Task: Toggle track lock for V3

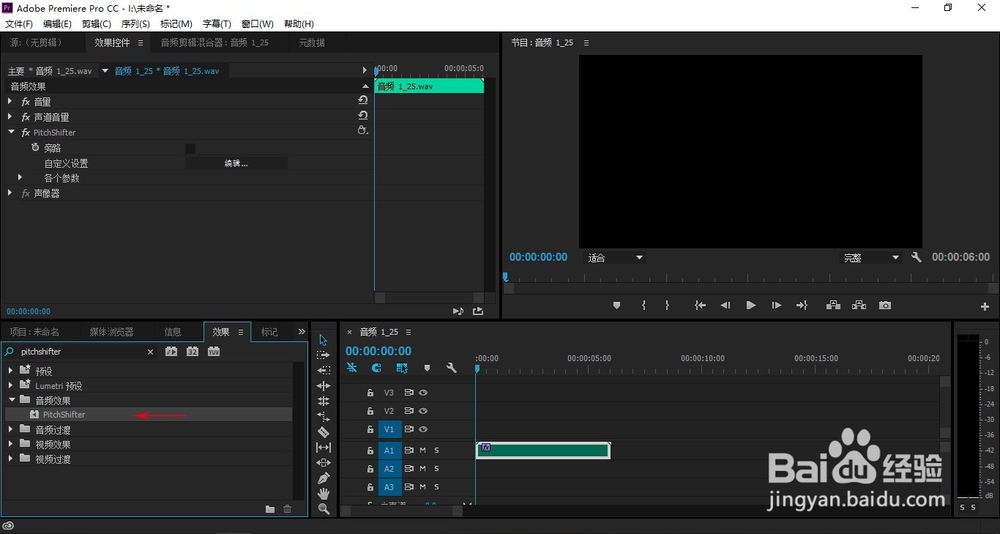Action: coord(370,393)
